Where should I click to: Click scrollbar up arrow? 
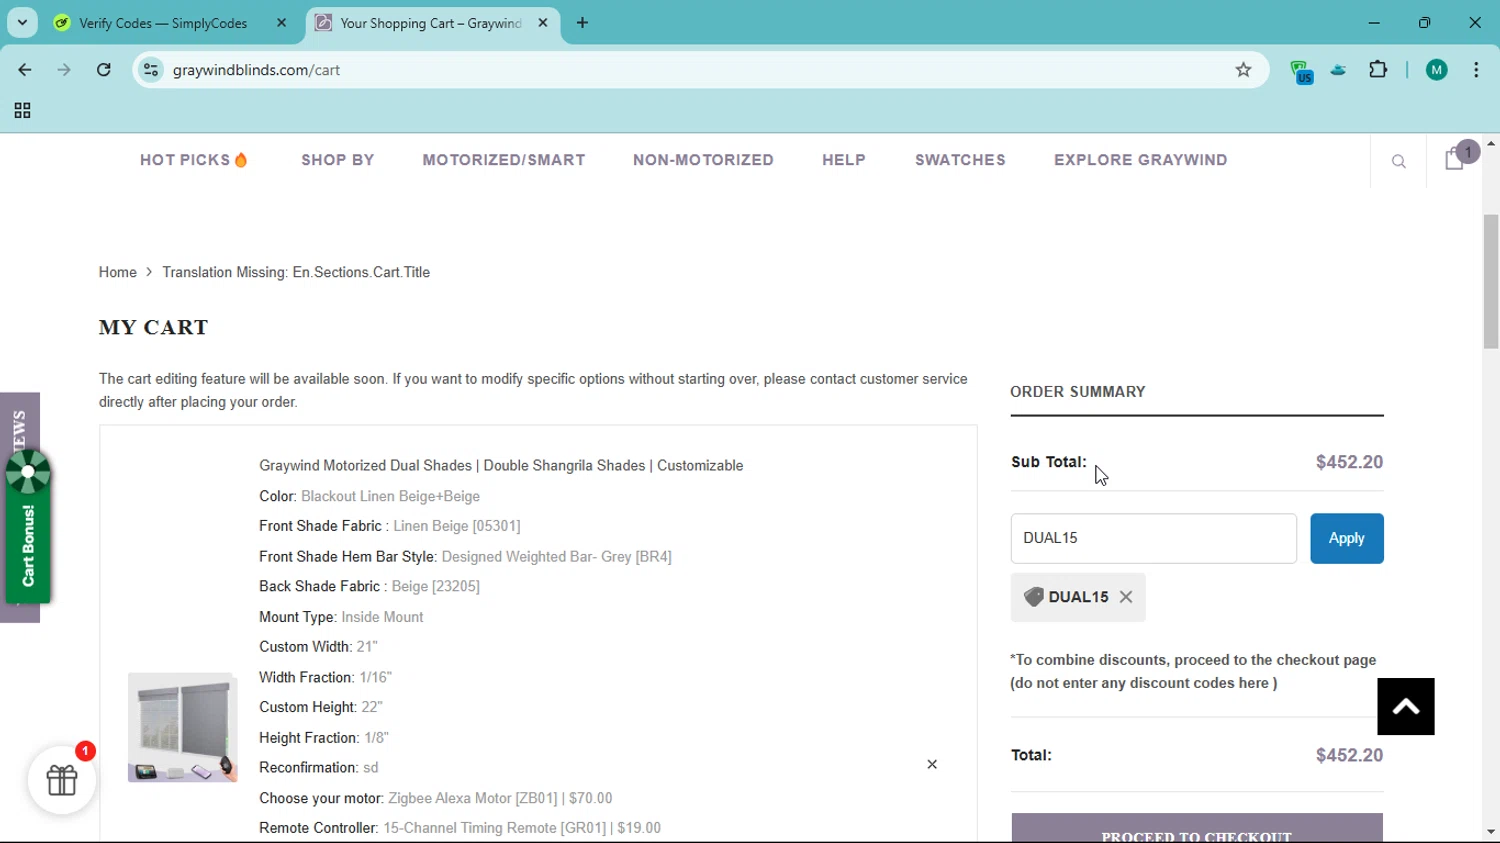click(x=1491, y=144)
